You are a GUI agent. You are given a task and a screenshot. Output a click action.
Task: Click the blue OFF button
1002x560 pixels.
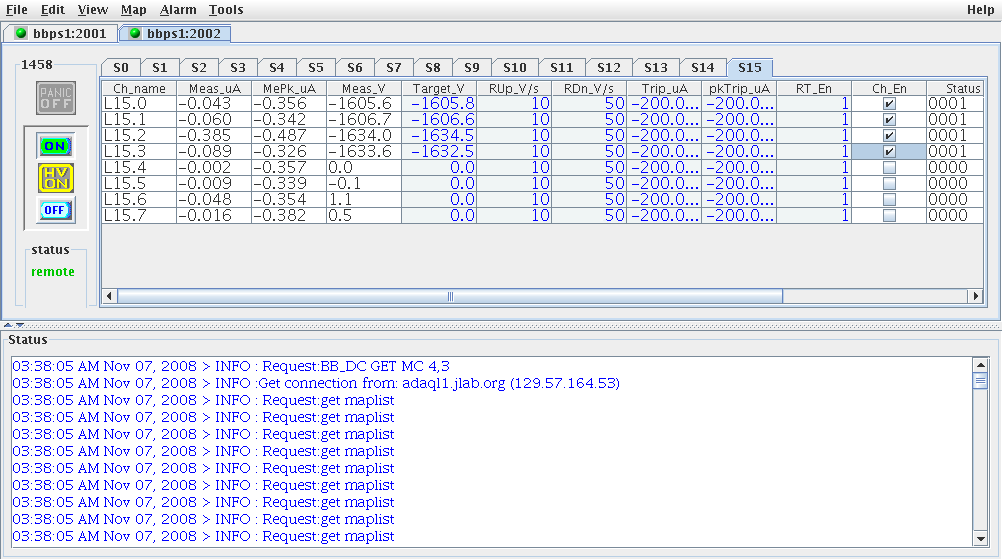pyautogui.click(x=56, y=210)
